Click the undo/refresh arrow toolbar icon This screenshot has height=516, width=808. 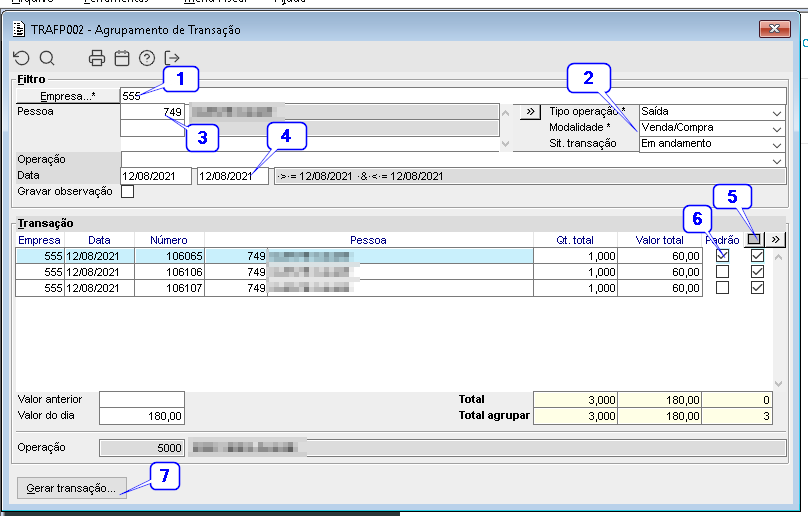22,58
